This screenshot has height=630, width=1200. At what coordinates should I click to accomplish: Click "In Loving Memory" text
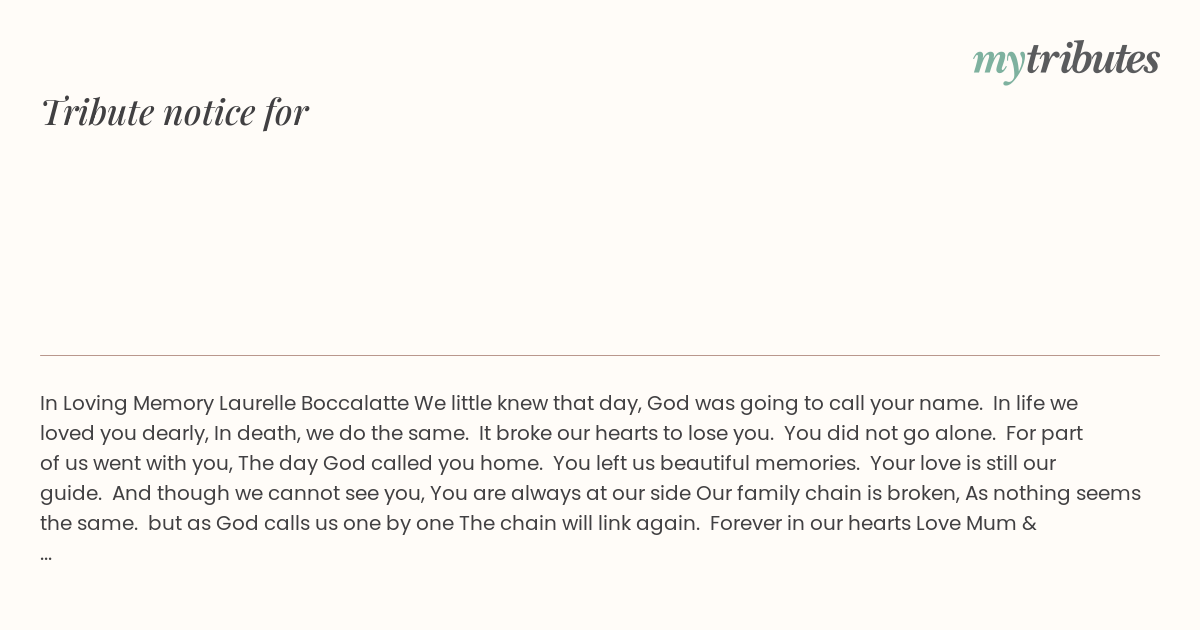(x=127, y=403)
